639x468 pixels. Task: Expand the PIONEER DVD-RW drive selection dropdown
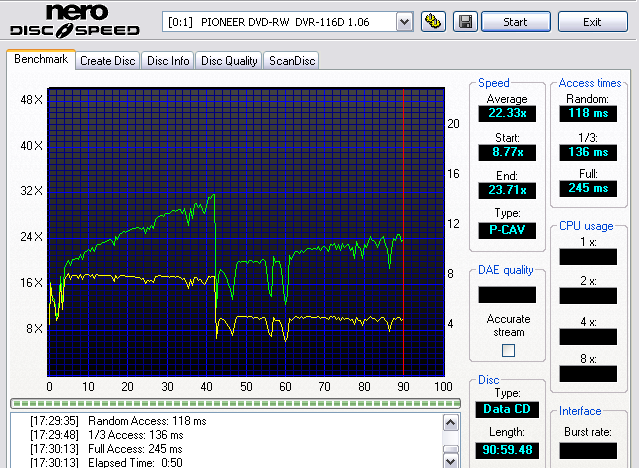tap(404, 21)
